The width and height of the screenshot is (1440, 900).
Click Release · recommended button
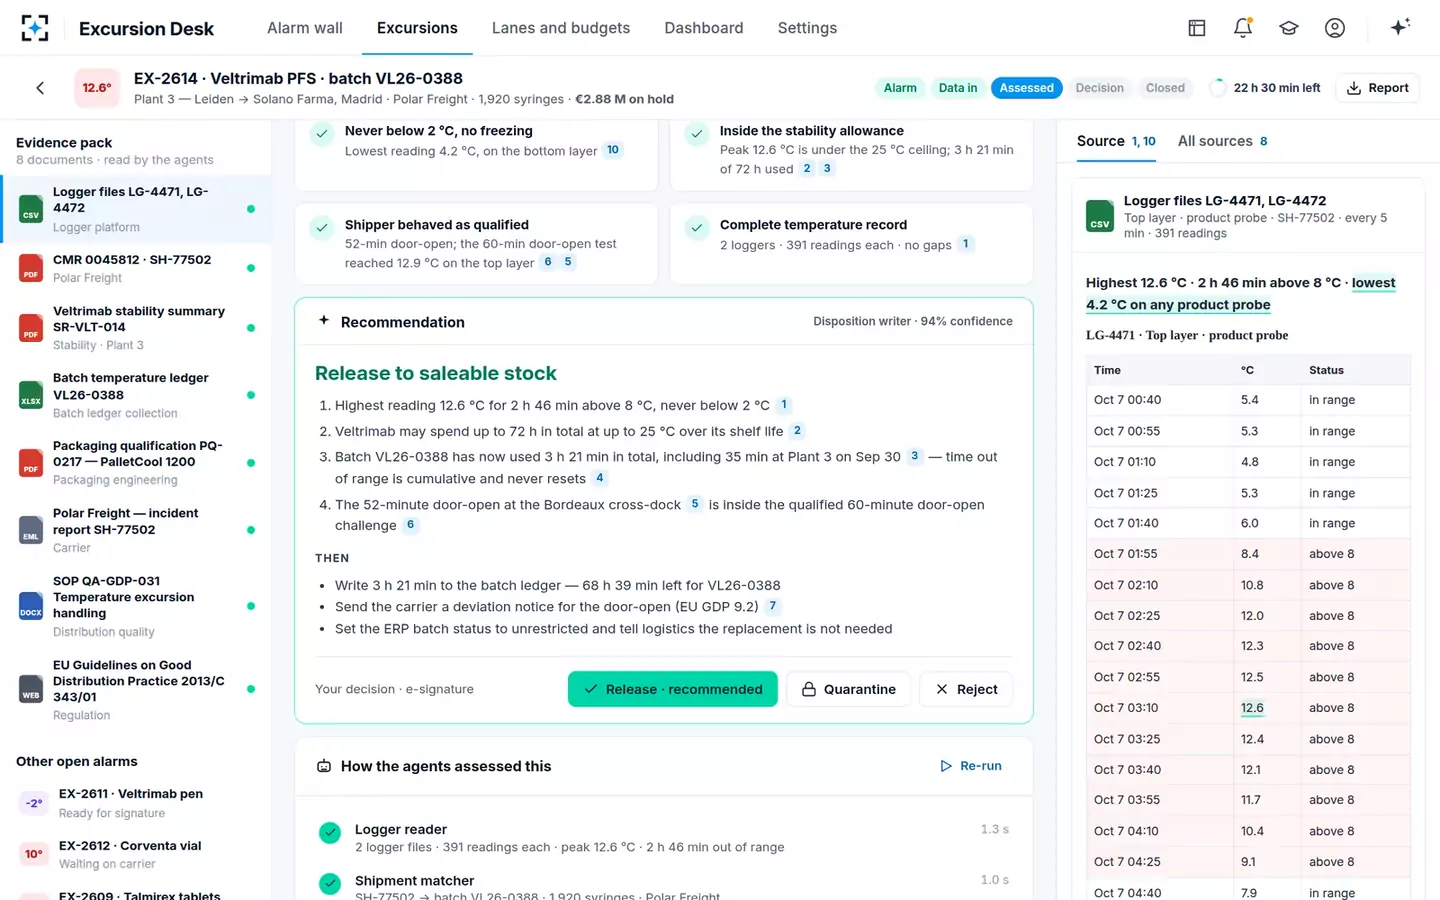pyautogui.click(x=673, y=689)
